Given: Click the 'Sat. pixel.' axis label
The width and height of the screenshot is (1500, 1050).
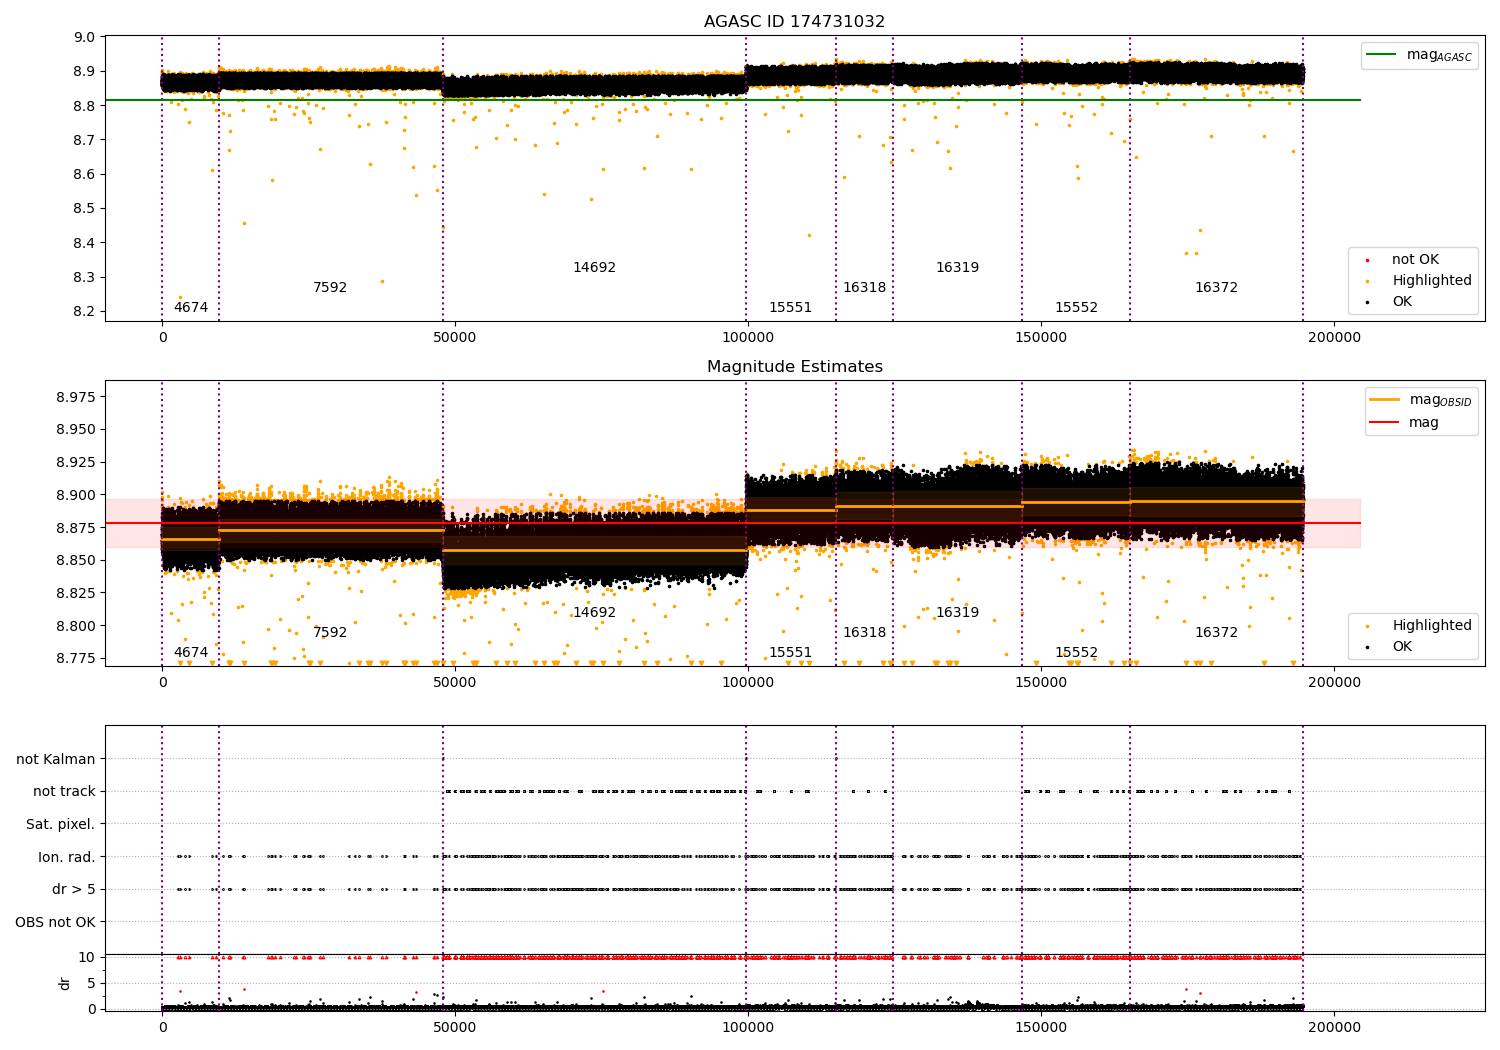Looking at the screenshot, I should pos(61,825).
